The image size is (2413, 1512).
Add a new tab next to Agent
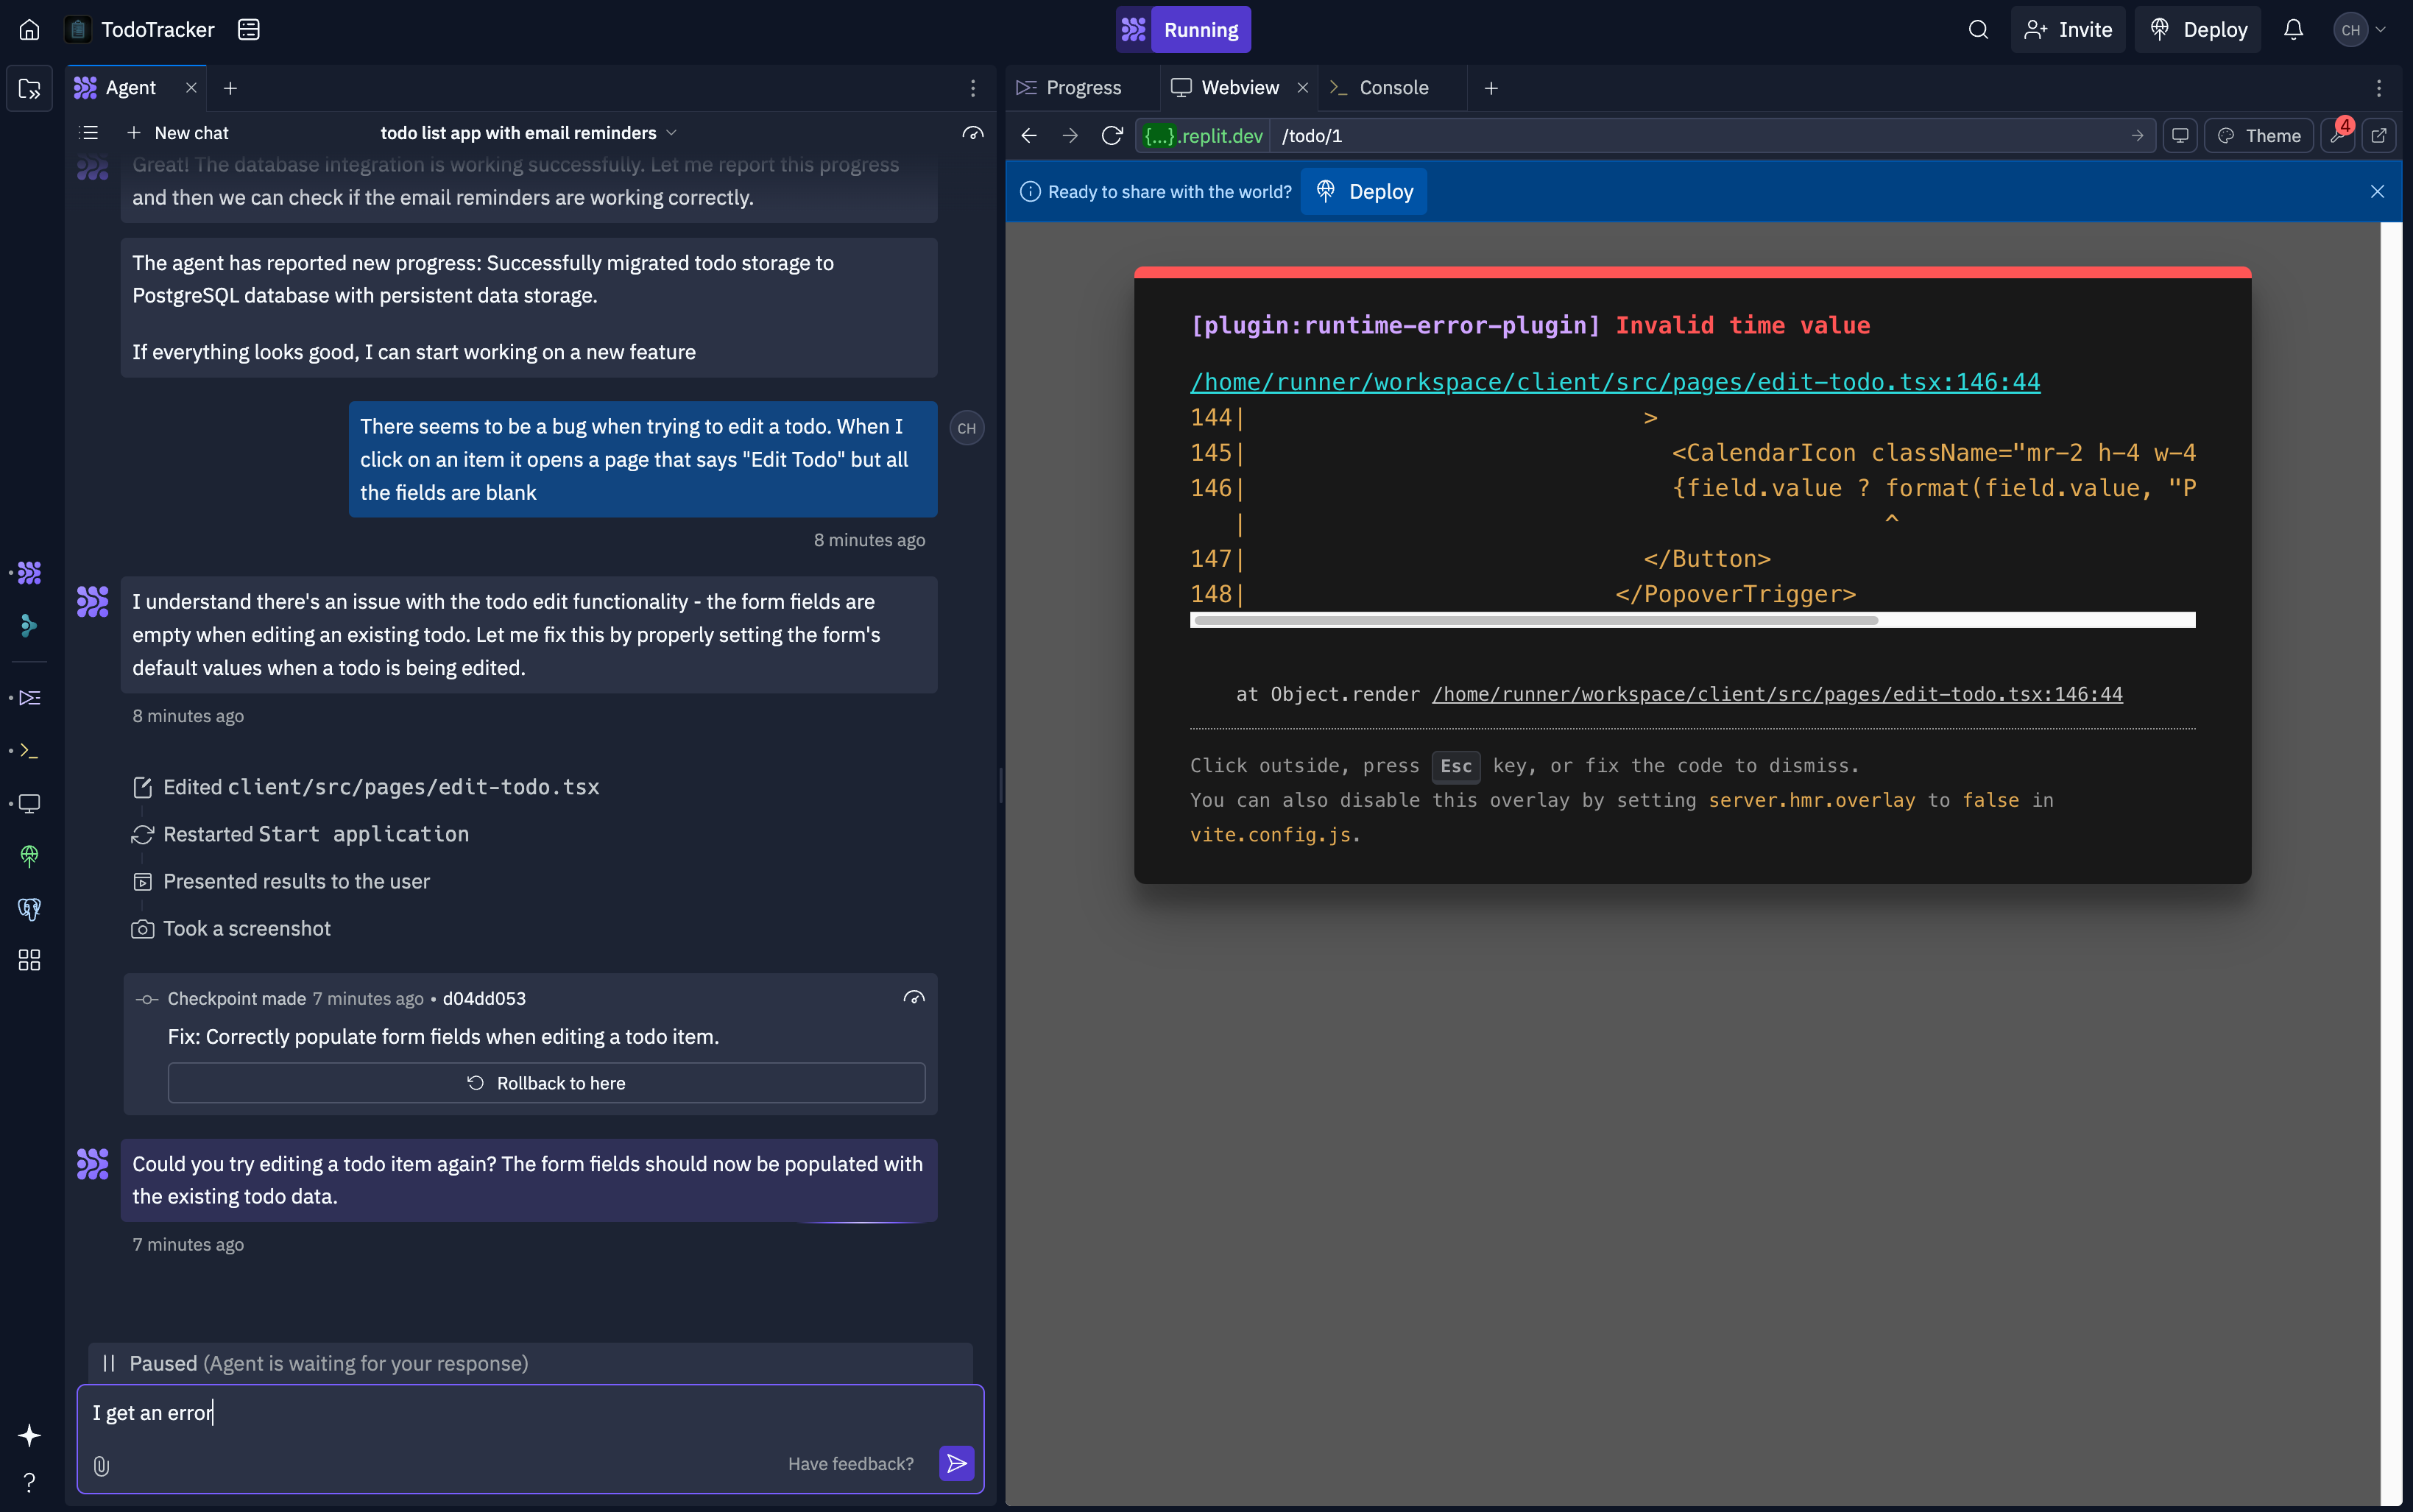[230, 88]
